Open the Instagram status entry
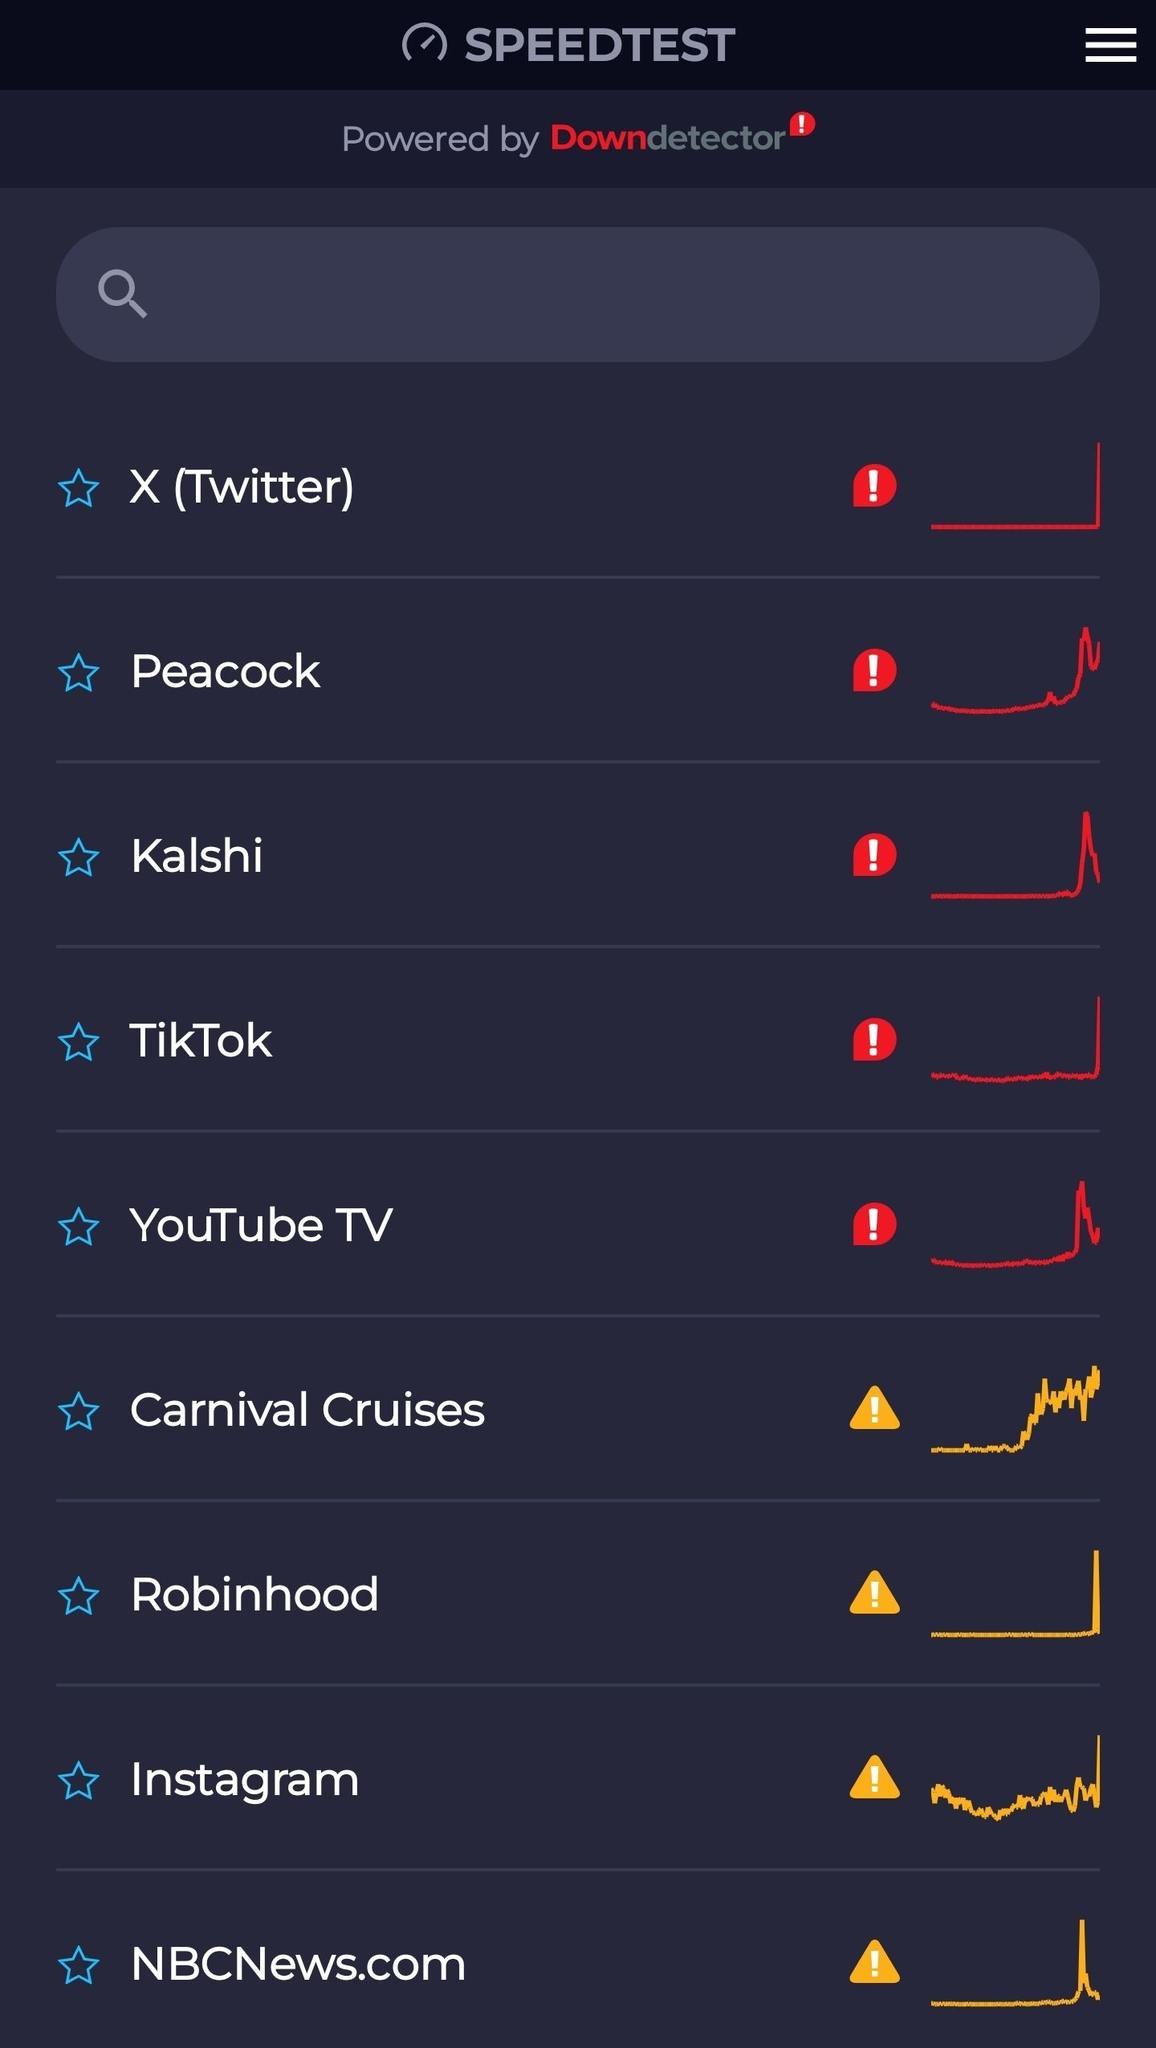Viewport: 1156px width, 2048px height. tap(578, 1779)
